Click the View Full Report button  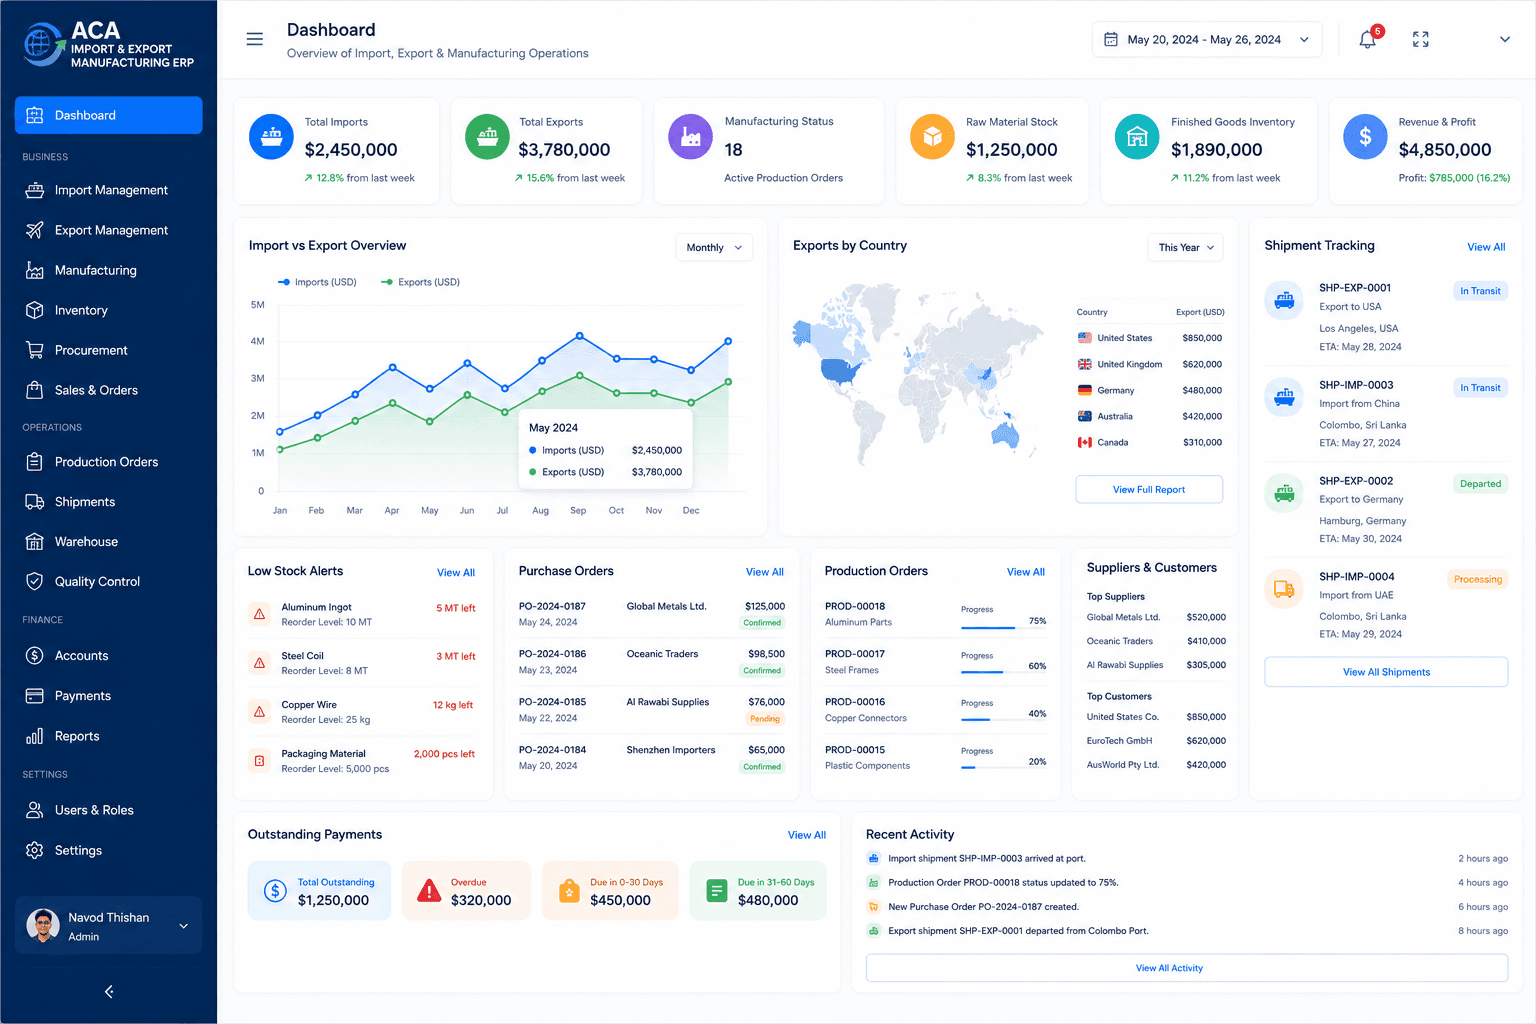click(1149, 489)
